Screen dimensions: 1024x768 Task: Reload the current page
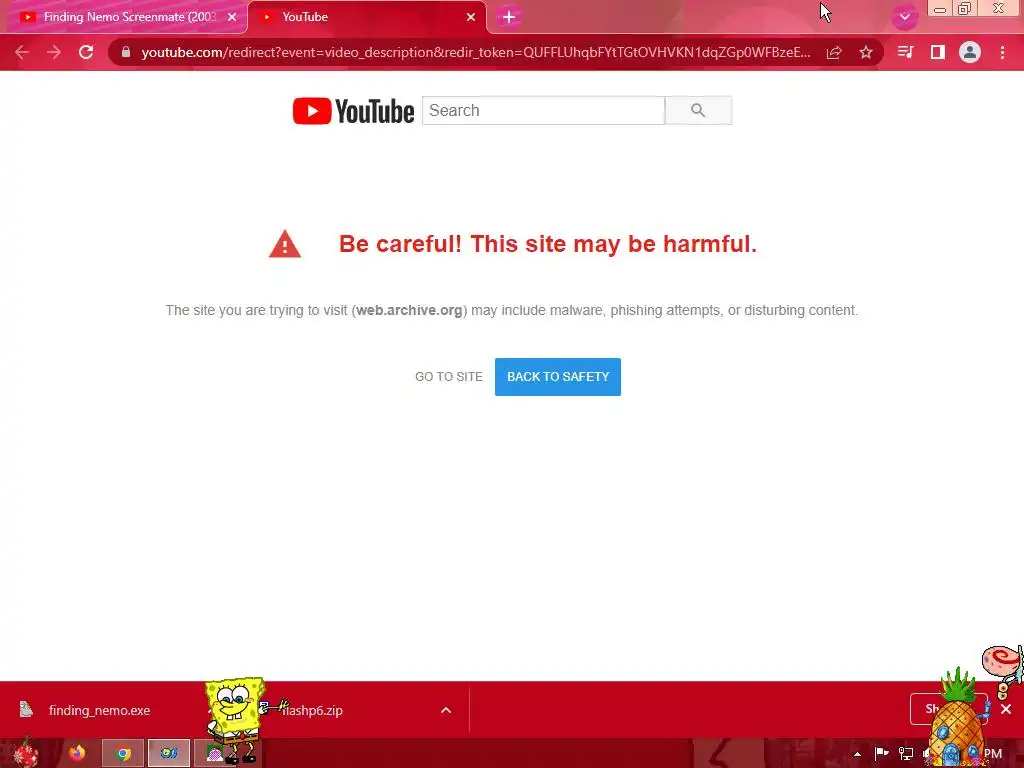pyautogui.click(x=86, y=52)
